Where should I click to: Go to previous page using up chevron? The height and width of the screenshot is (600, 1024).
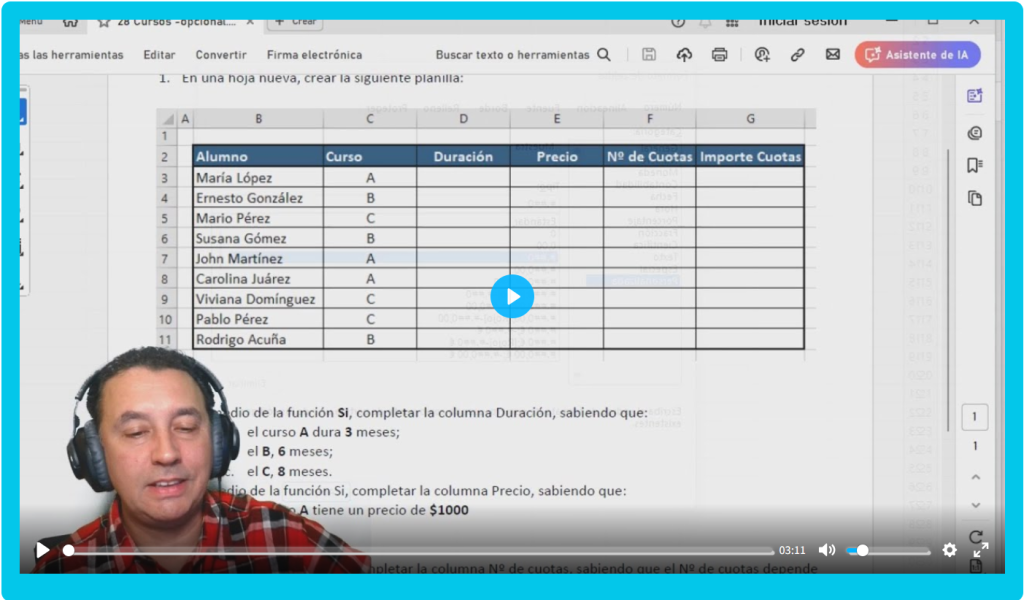point(976,477)
